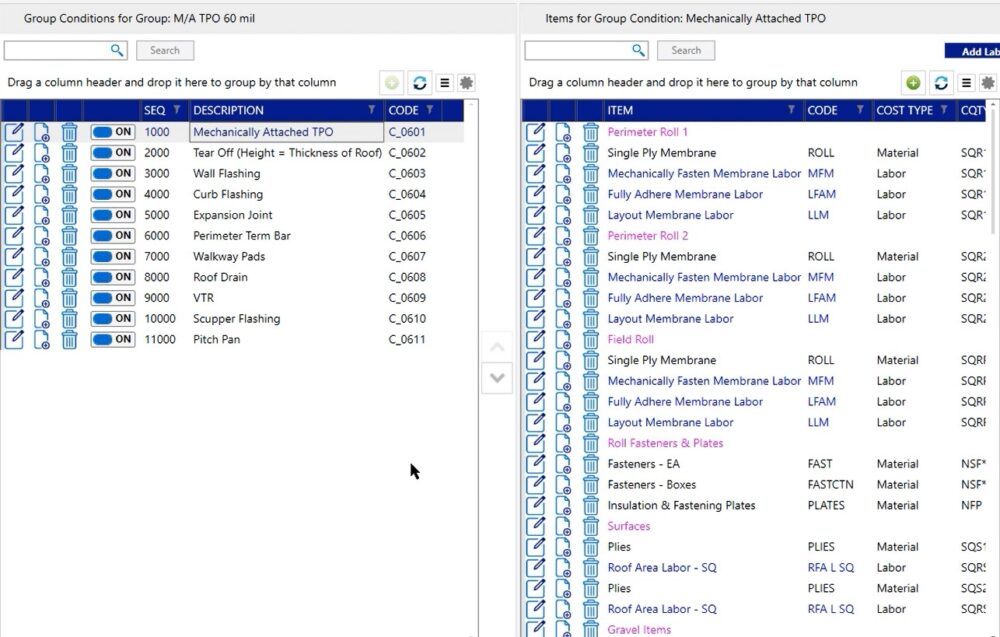Copy the Pitch Pan condition with the duplicate icon

40,339
